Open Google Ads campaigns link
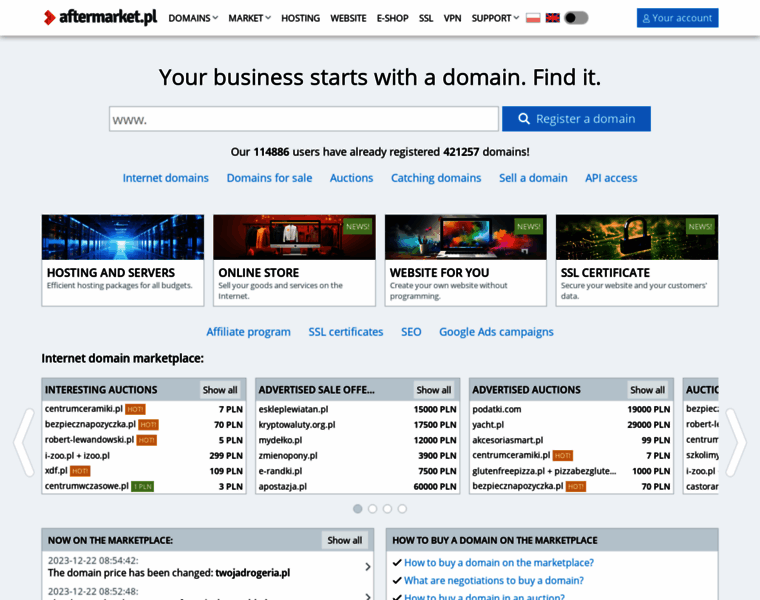This screenshot has height=600, width=760. (x=496, y=332)
